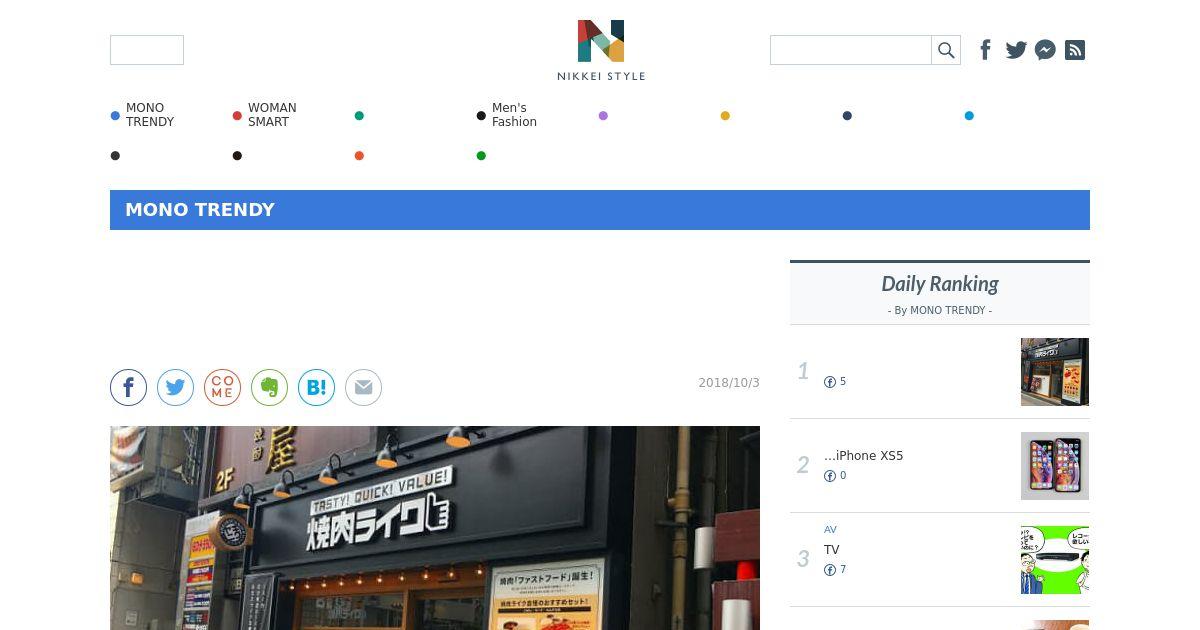Screen dimensions: 1200x630
Task: Click the MONO TRENDY blue section header
Action: [x=600, y=210]
